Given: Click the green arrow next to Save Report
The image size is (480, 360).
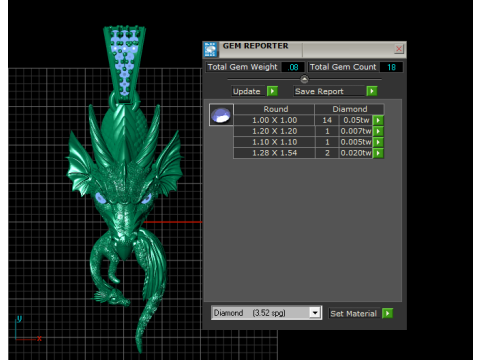Looking at the screenshot, I should pyautogui.click(x=372, y=91).
